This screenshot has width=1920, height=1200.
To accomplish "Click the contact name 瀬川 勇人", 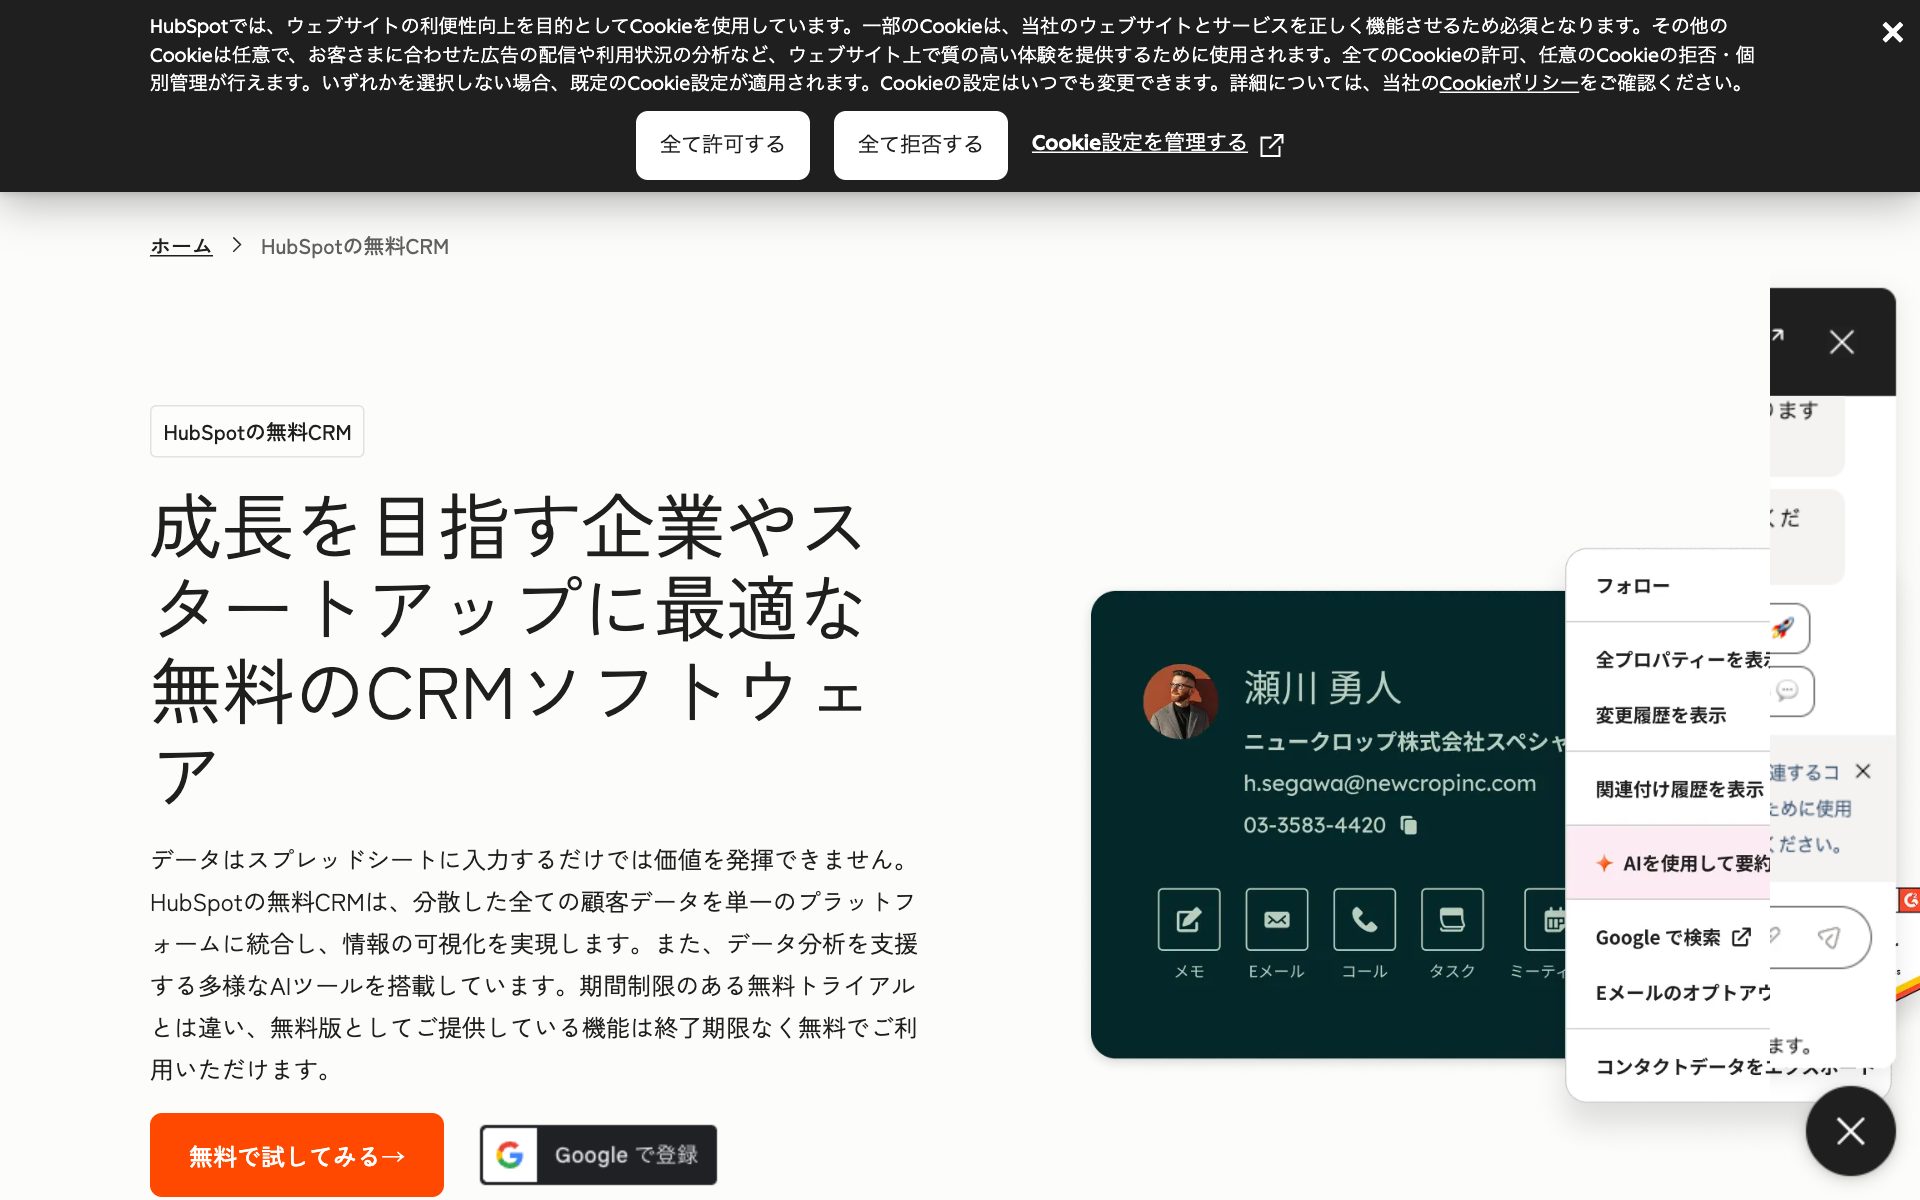I will point(1322,688).
